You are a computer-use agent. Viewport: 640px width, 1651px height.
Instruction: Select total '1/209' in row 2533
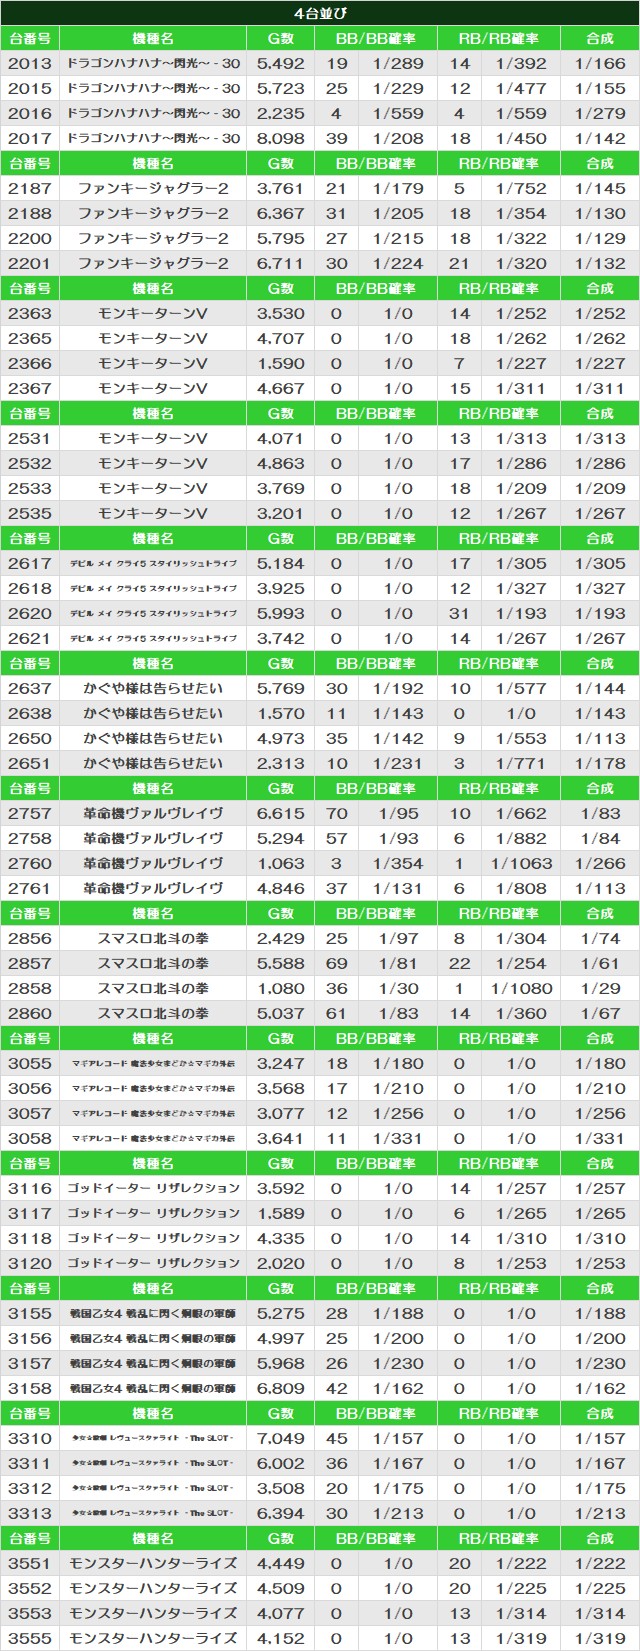600,488
